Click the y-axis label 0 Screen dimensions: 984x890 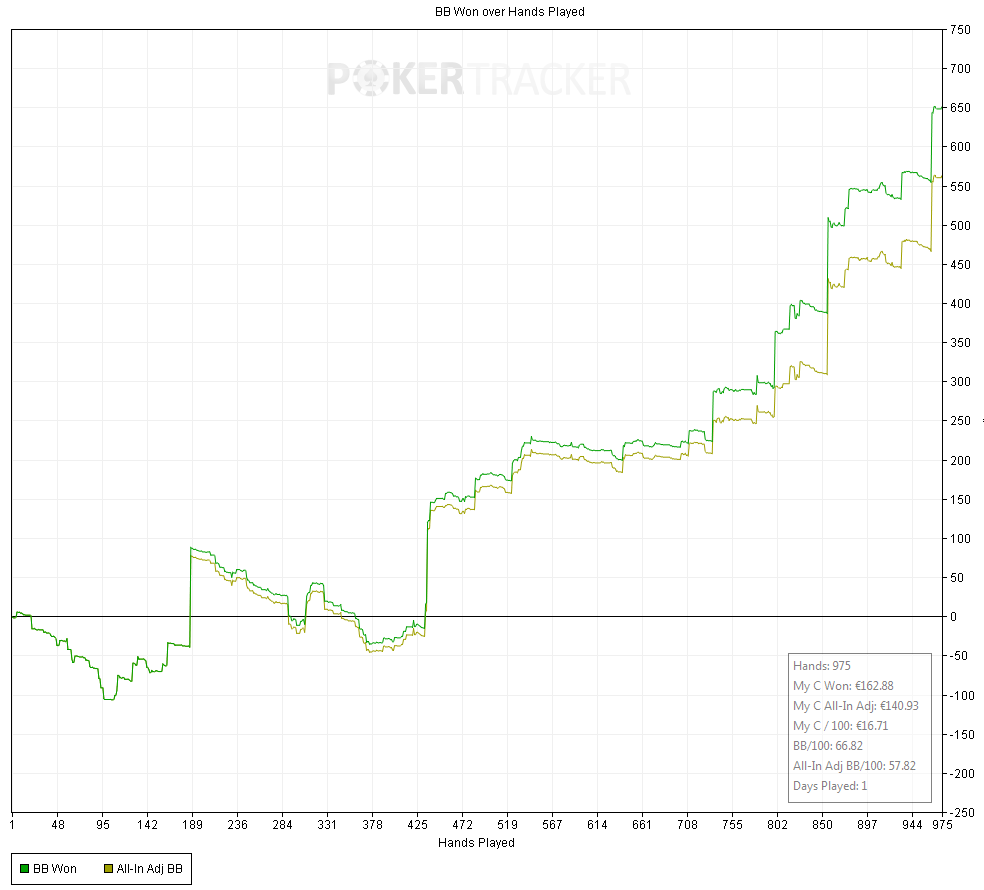953,617
